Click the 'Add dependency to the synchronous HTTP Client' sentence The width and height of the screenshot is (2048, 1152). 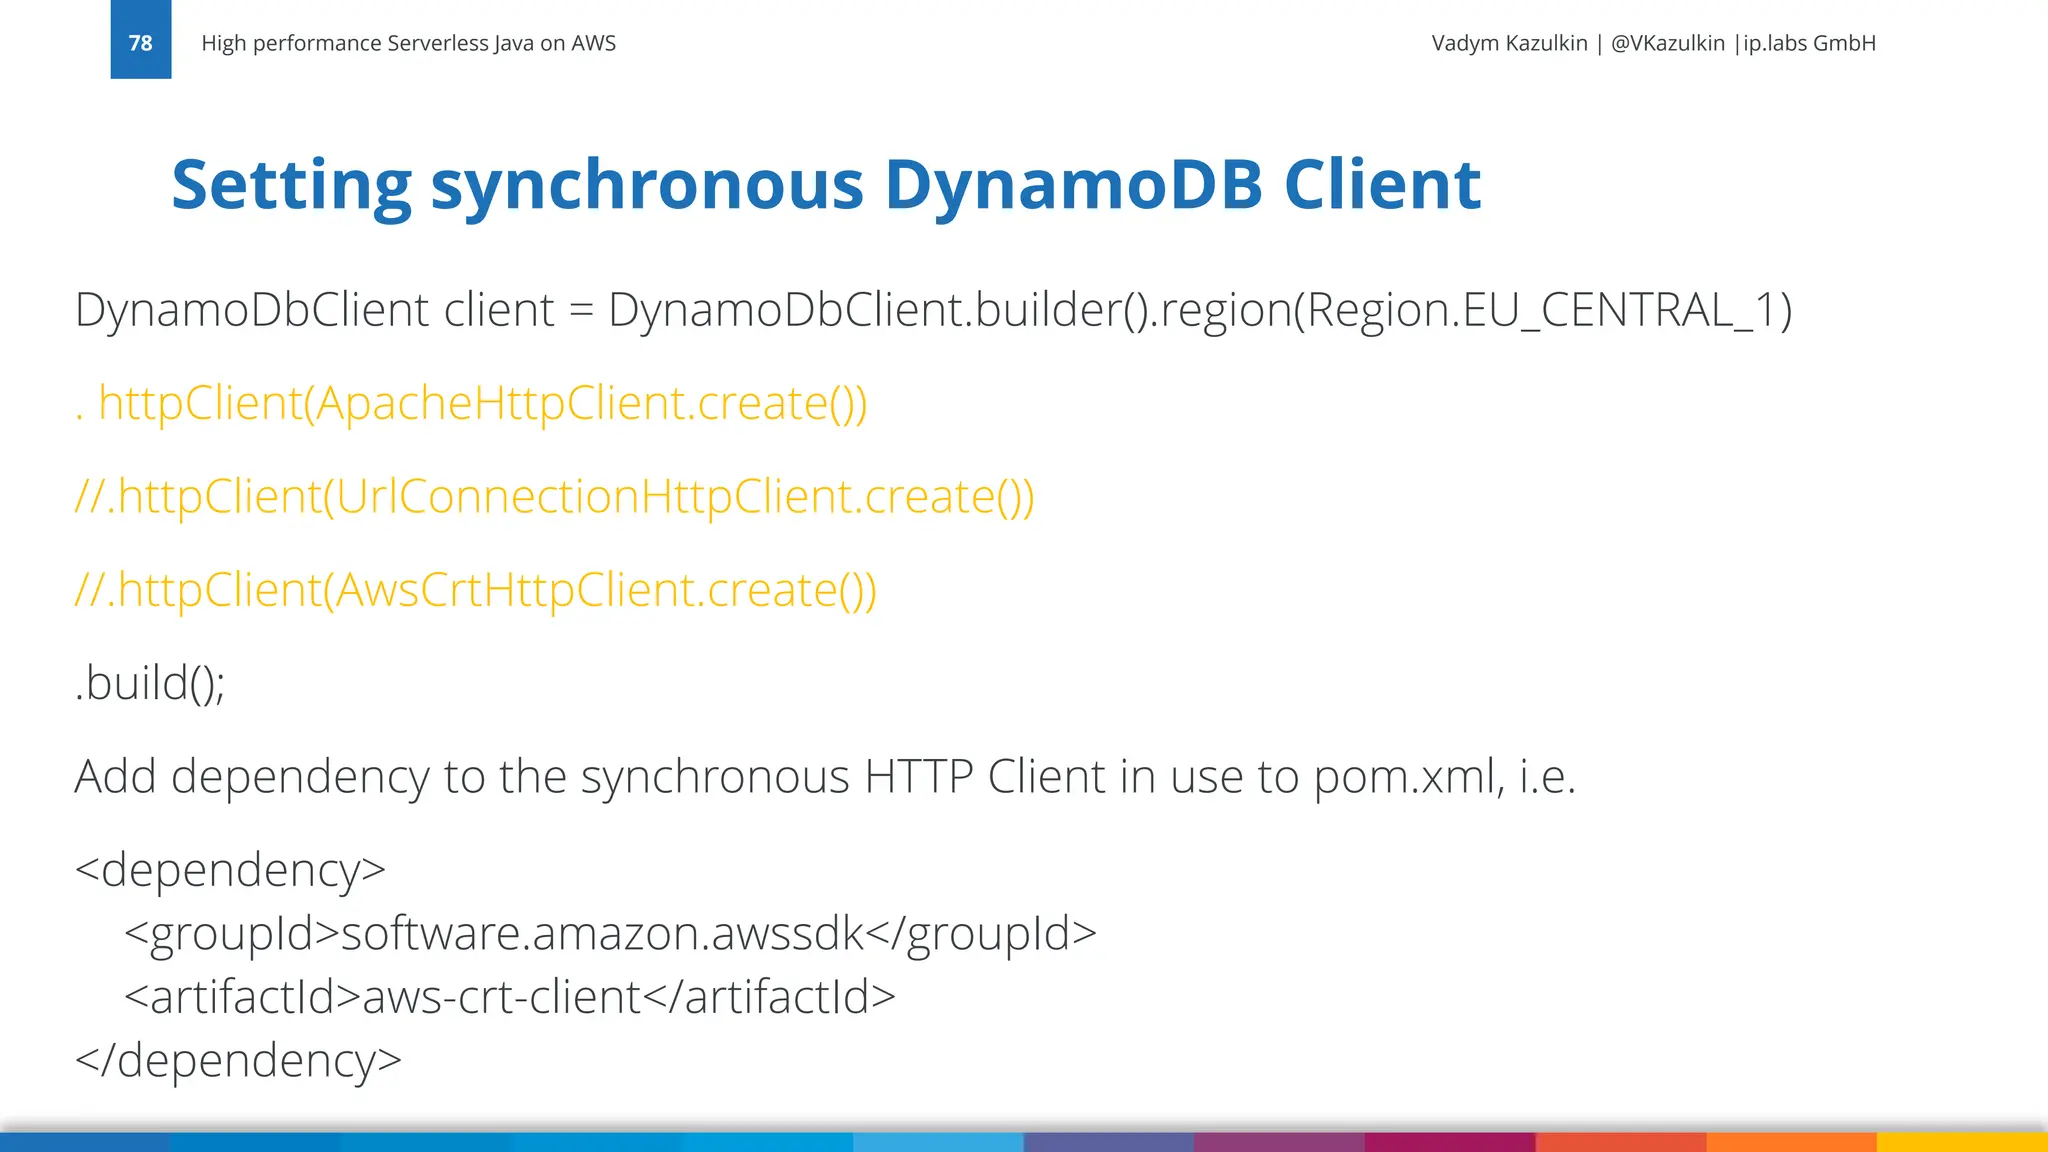click(x=825, y=777)
